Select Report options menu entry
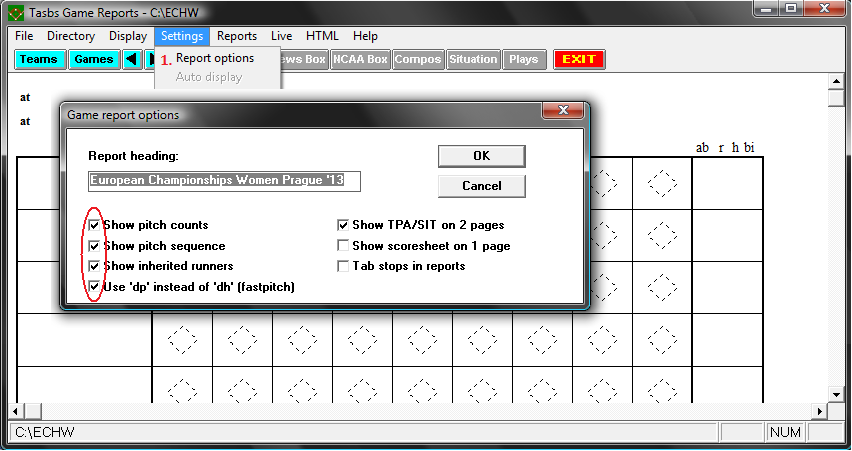Viewport: 852px width, 451px height. click(x=215, y=58)
